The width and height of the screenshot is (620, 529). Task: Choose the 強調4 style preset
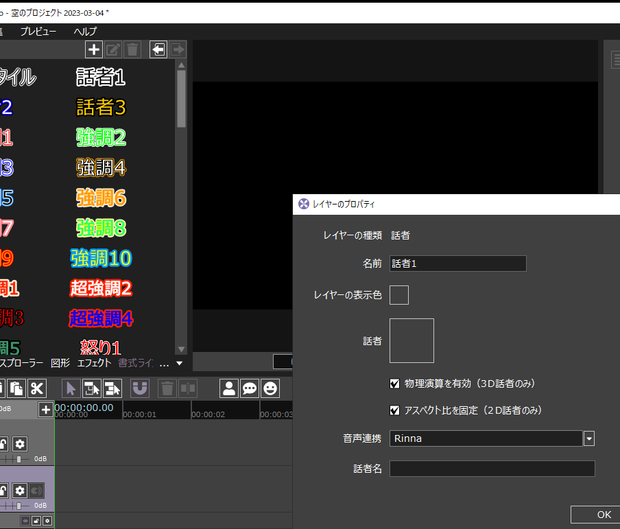101,167
